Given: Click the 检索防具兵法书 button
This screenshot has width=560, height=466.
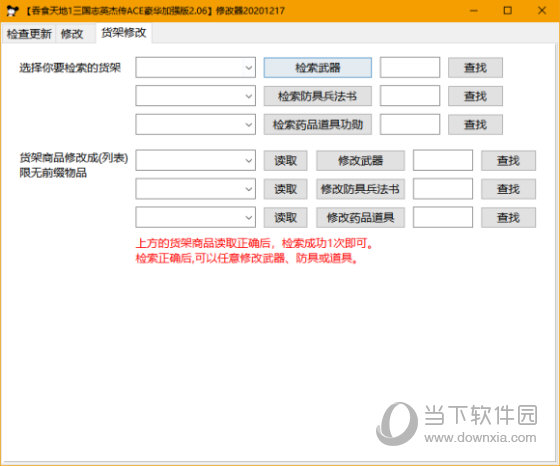Looking at the screenshot, I should click(x=318, y=96).
